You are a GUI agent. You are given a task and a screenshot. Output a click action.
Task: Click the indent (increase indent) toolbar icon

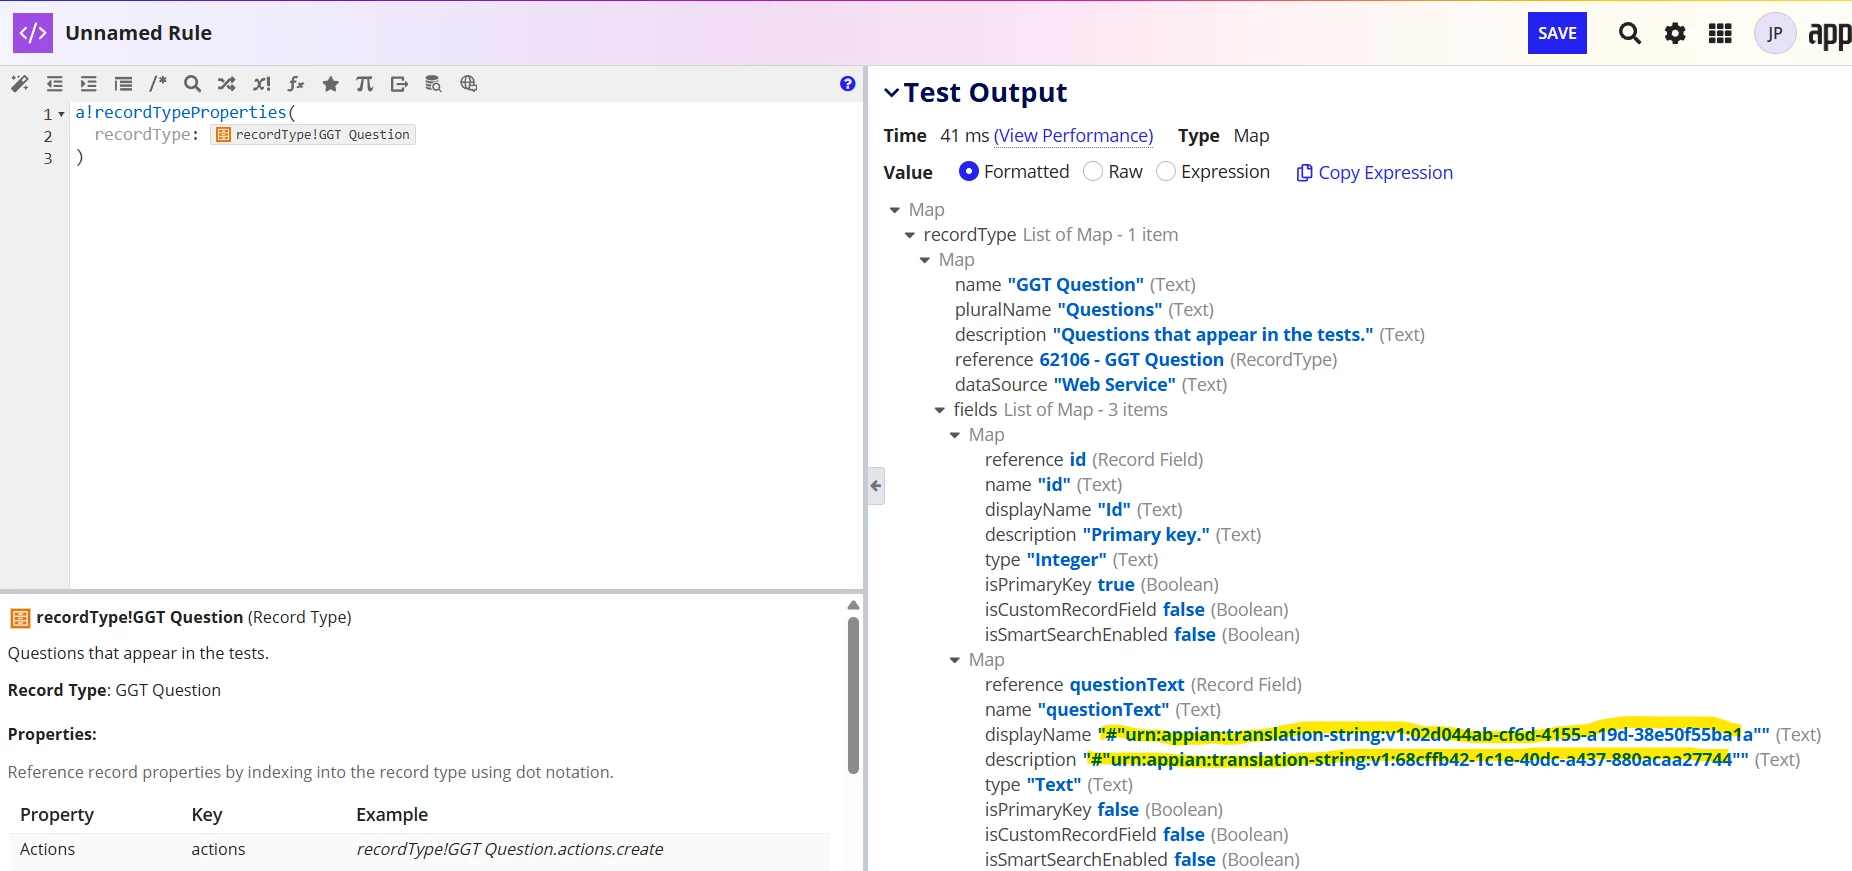click(89, 84)
